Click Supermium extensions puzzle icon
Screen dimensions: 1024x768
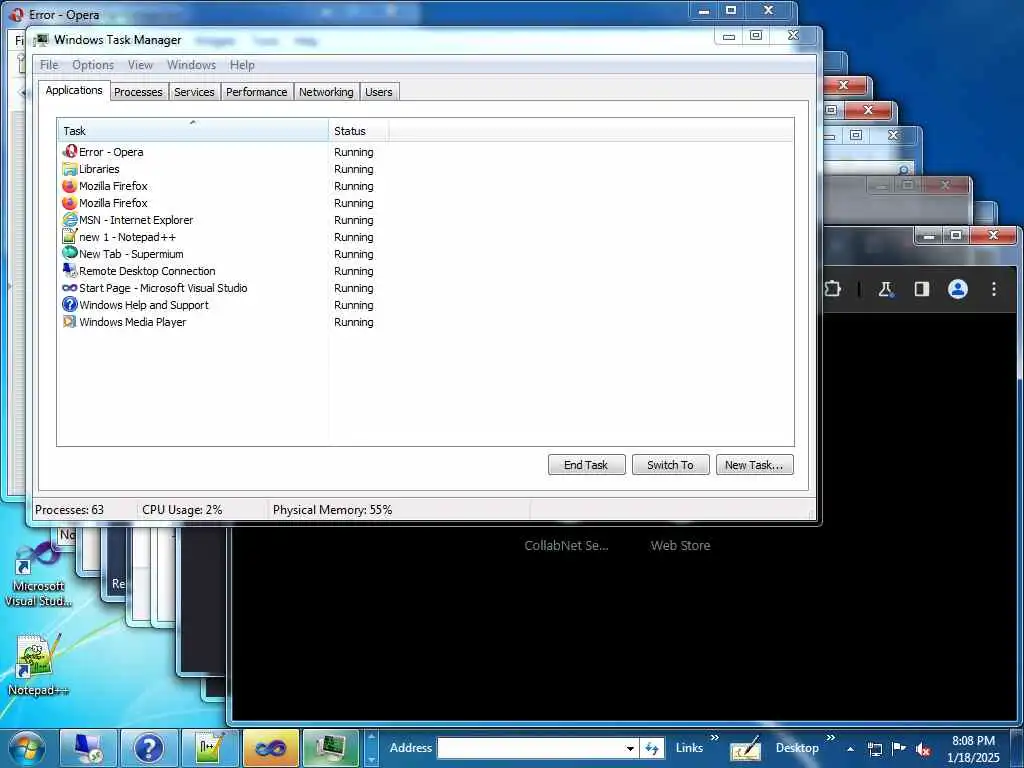tap(833, 289)
